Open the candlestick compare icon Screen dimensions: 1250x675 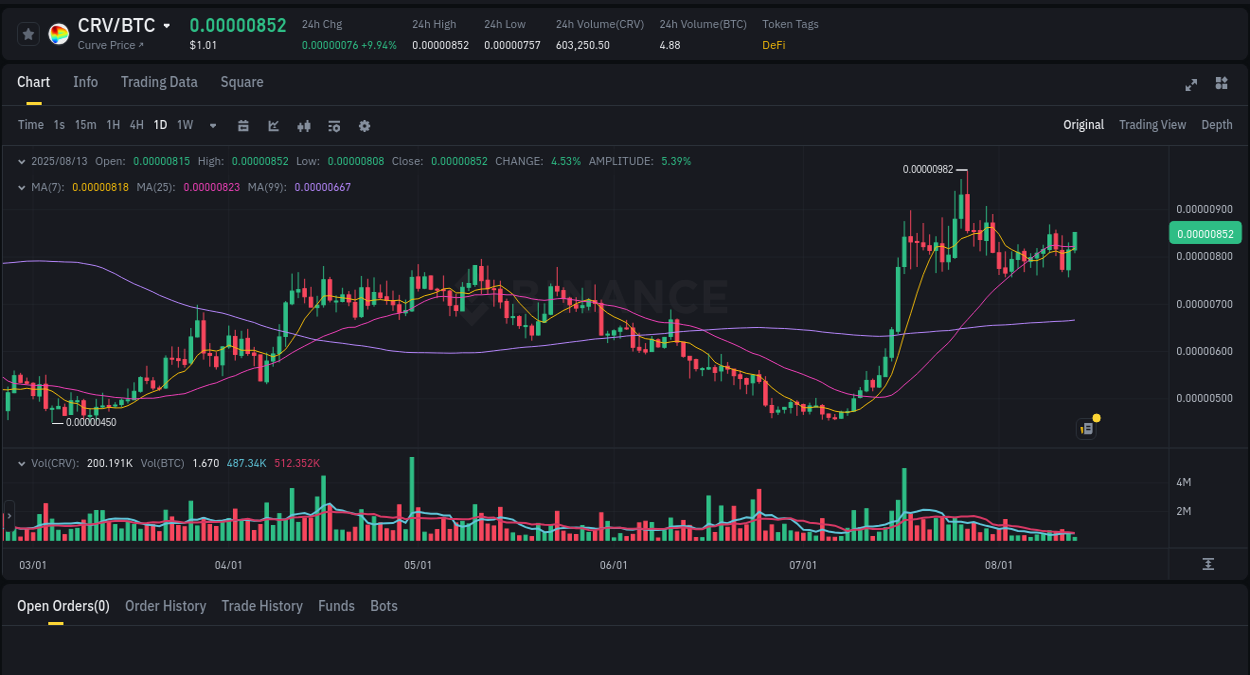[x=304, y=125]
